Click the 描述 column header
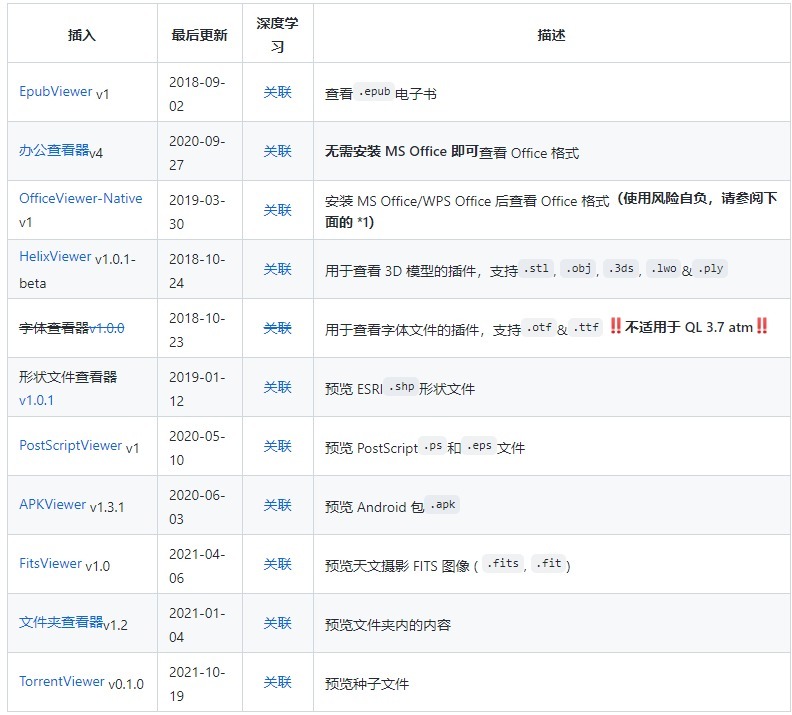Viewport: 792px width, 715px height. (x=551, y=35)
